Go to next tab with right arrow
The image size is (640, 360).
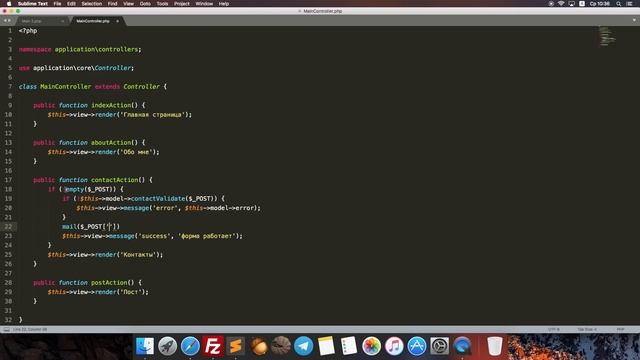(x=9, y=20)
